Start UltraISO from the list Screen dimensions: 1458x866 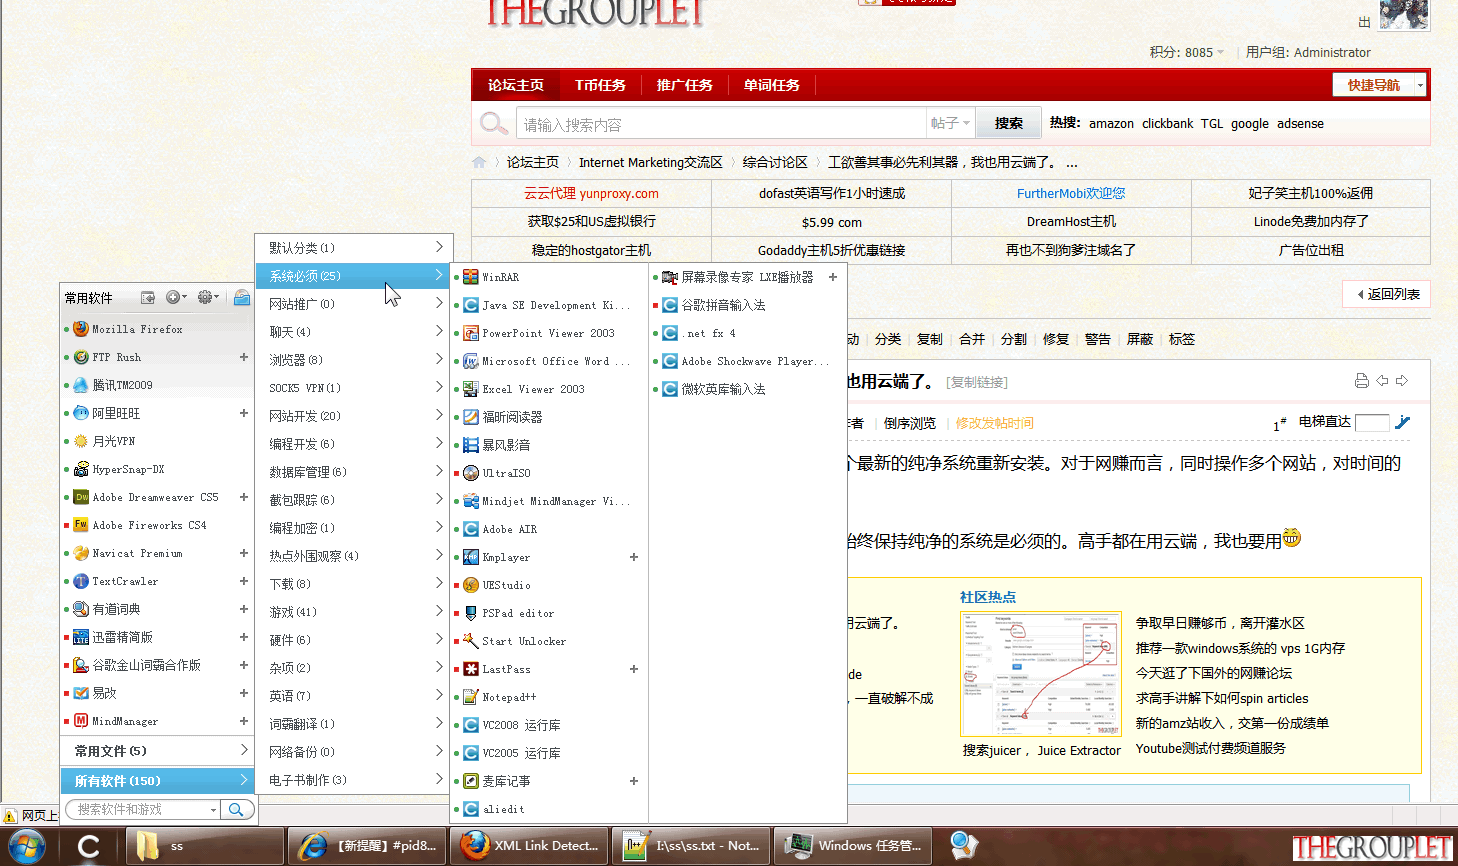pos(496,473)
